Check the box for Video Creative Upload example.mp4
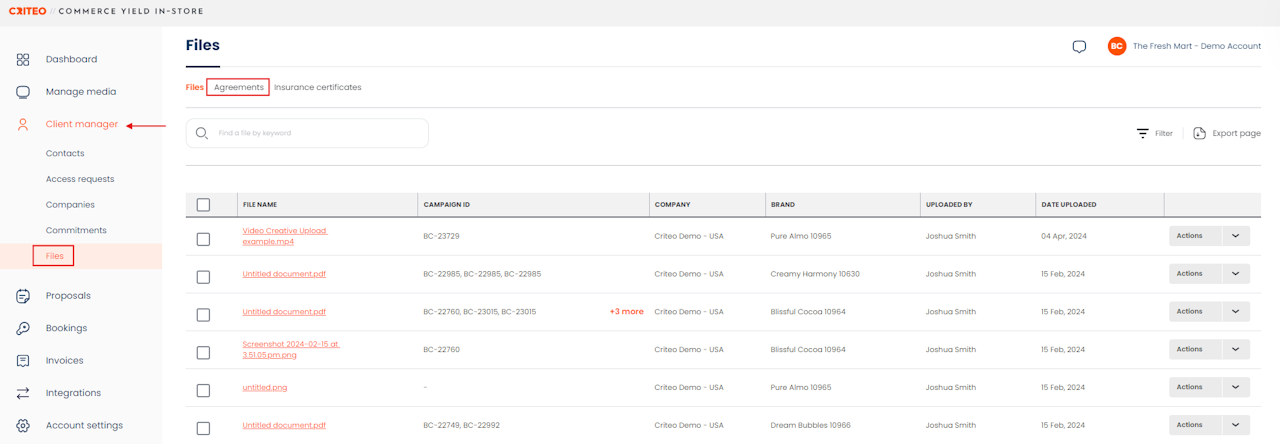Viewport: 1280px width, 444px height. point(203,239)
